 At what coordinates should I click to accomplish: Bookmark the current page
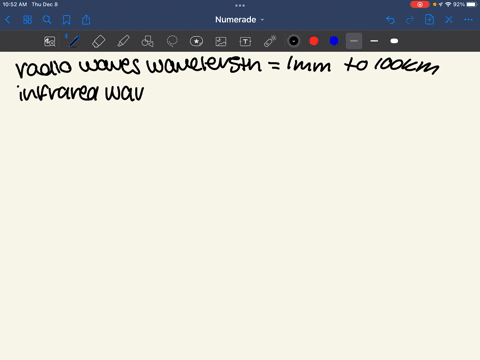[x=67, y=20]
